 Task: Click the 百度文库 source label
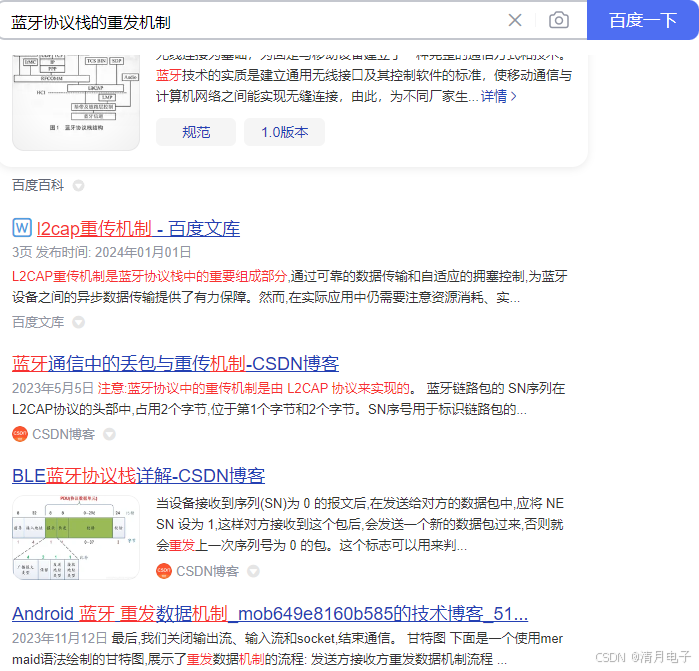click(x=38, y=322)
